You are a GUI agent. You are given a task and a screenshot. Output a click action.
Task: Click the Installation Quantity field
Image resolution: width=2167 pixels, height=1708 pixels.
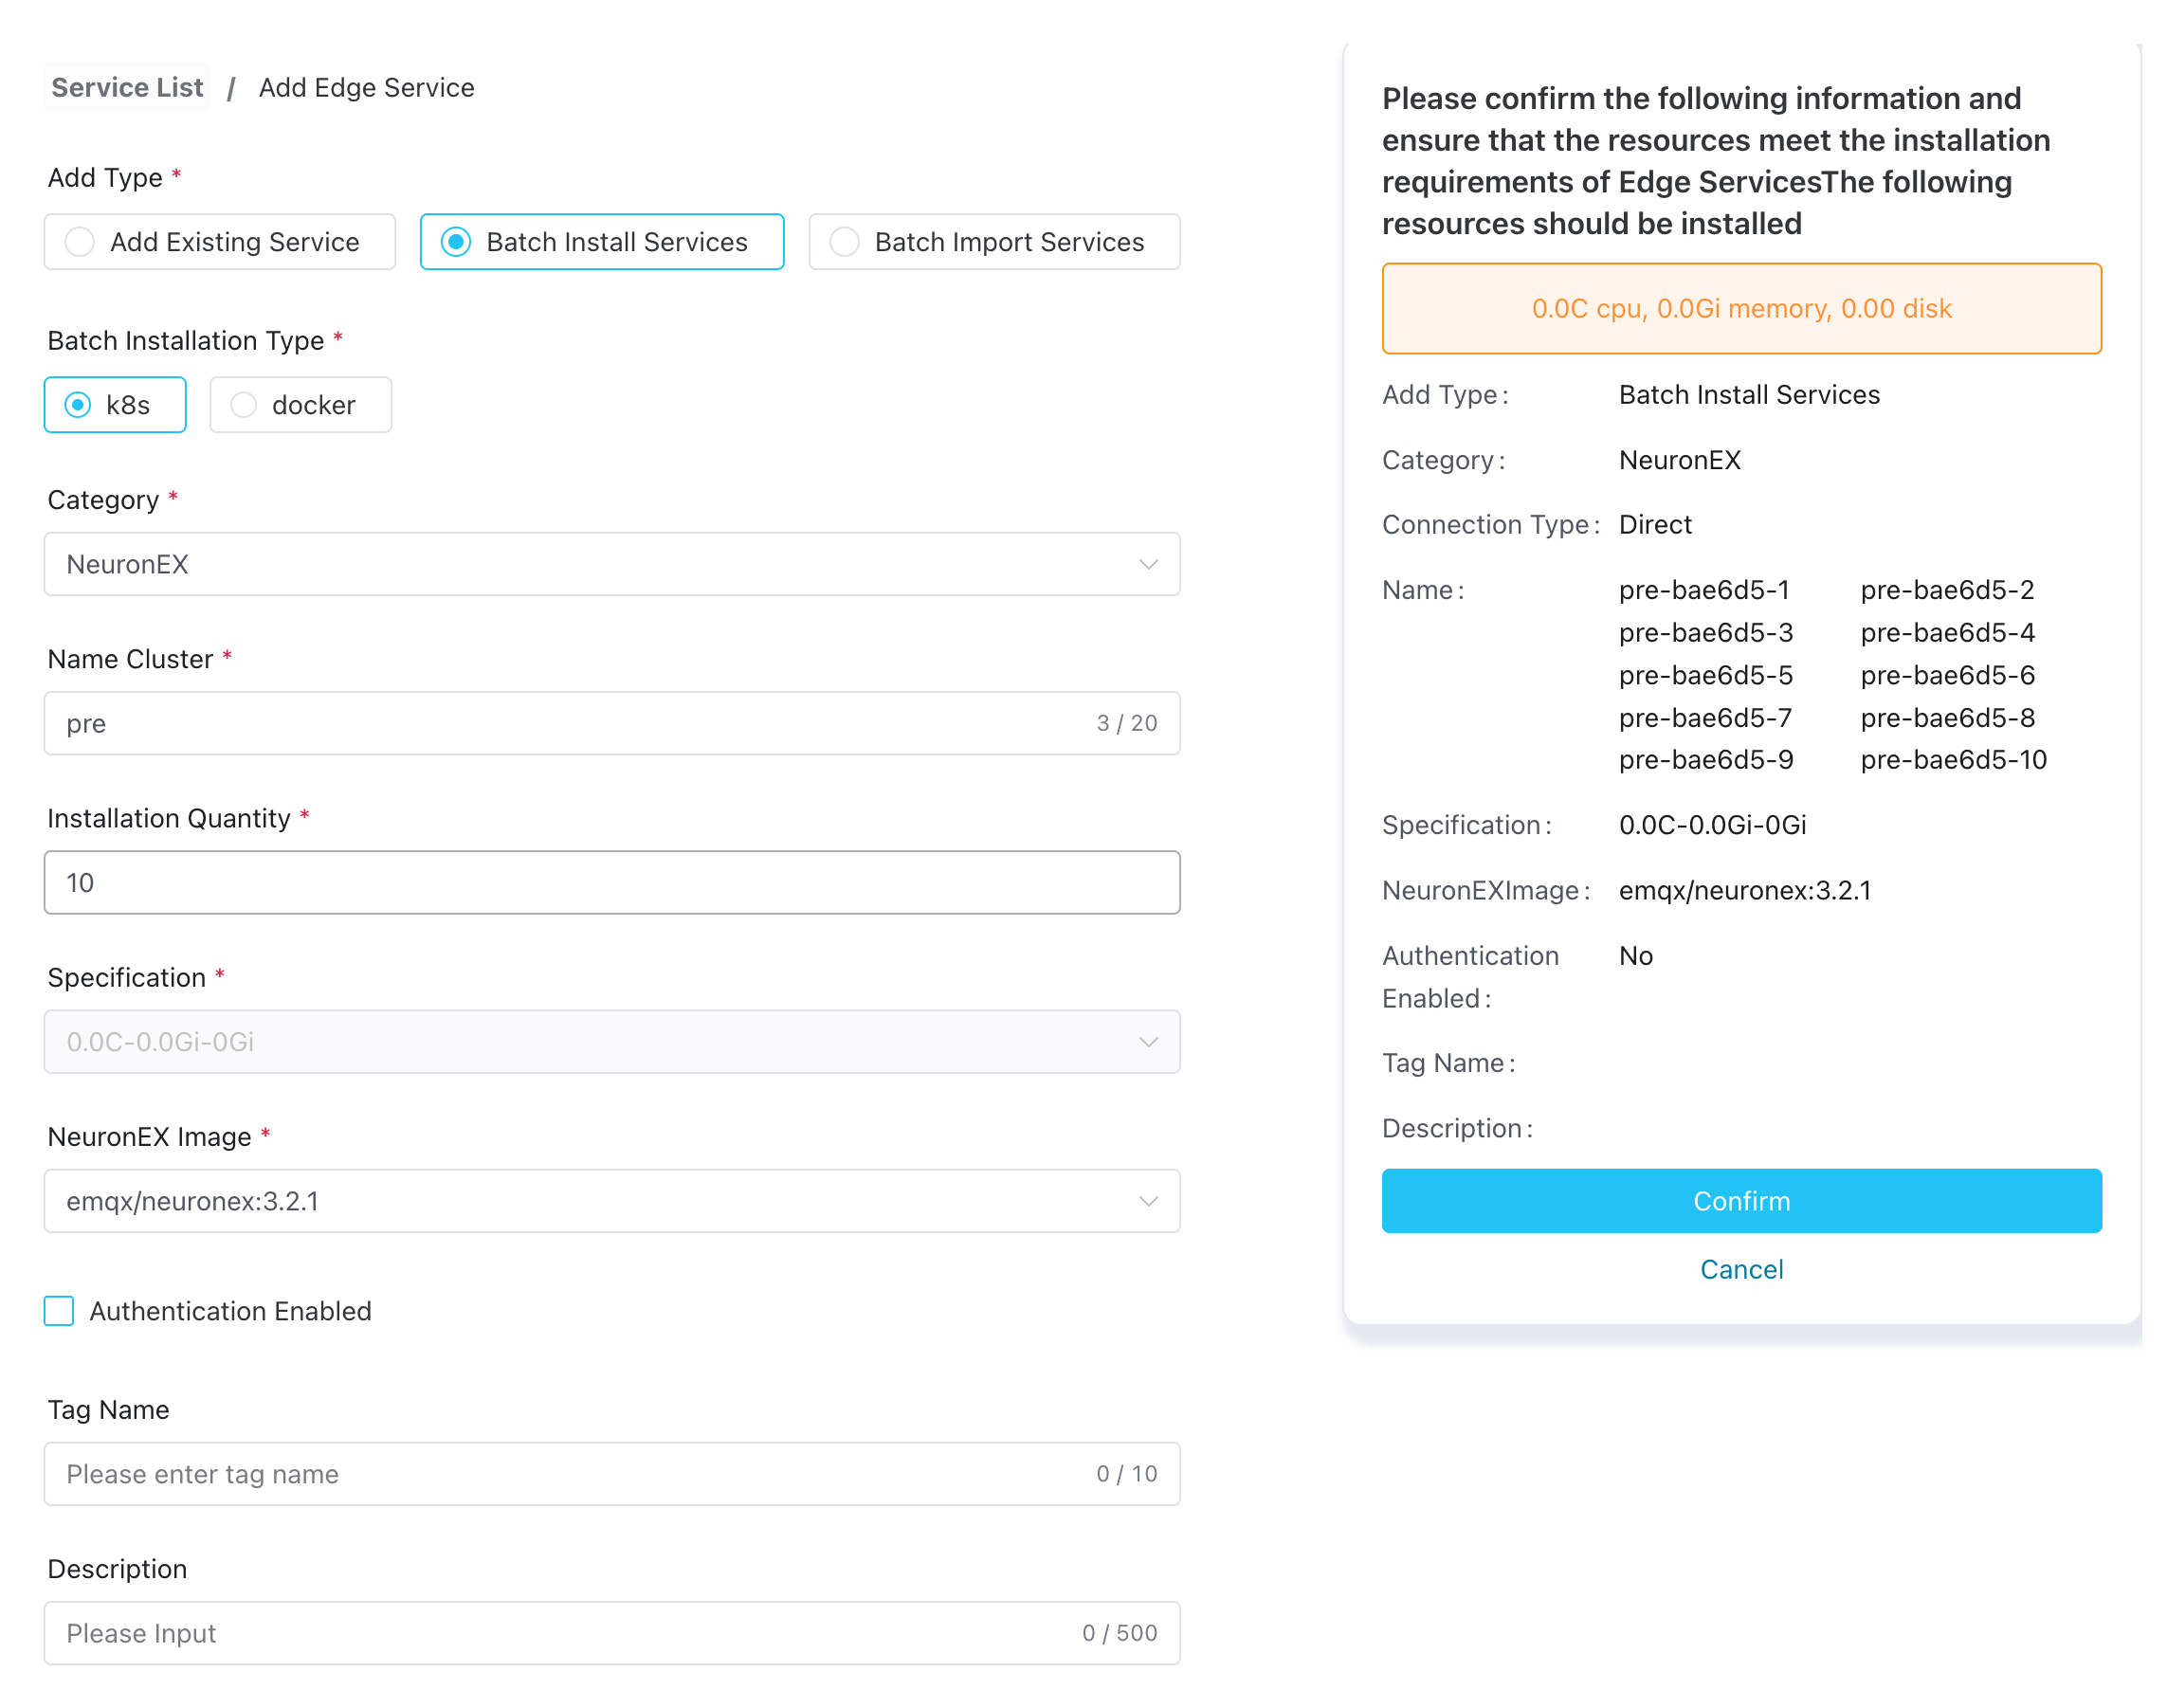(x=611, y=882)
